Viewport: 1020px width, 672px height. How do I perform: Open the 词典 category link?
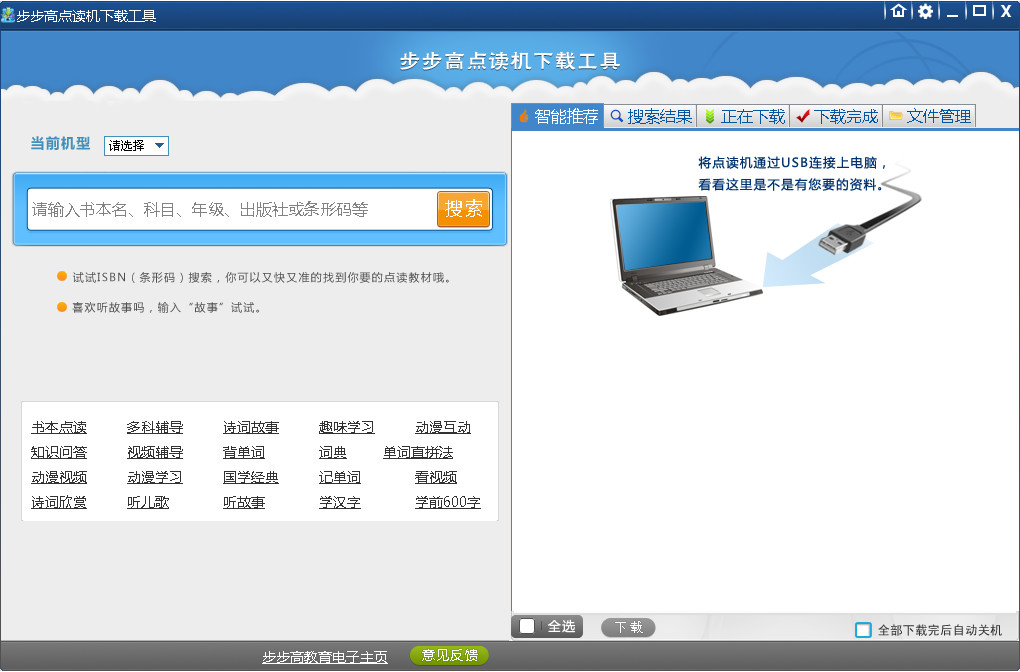(x=332, y=452)
